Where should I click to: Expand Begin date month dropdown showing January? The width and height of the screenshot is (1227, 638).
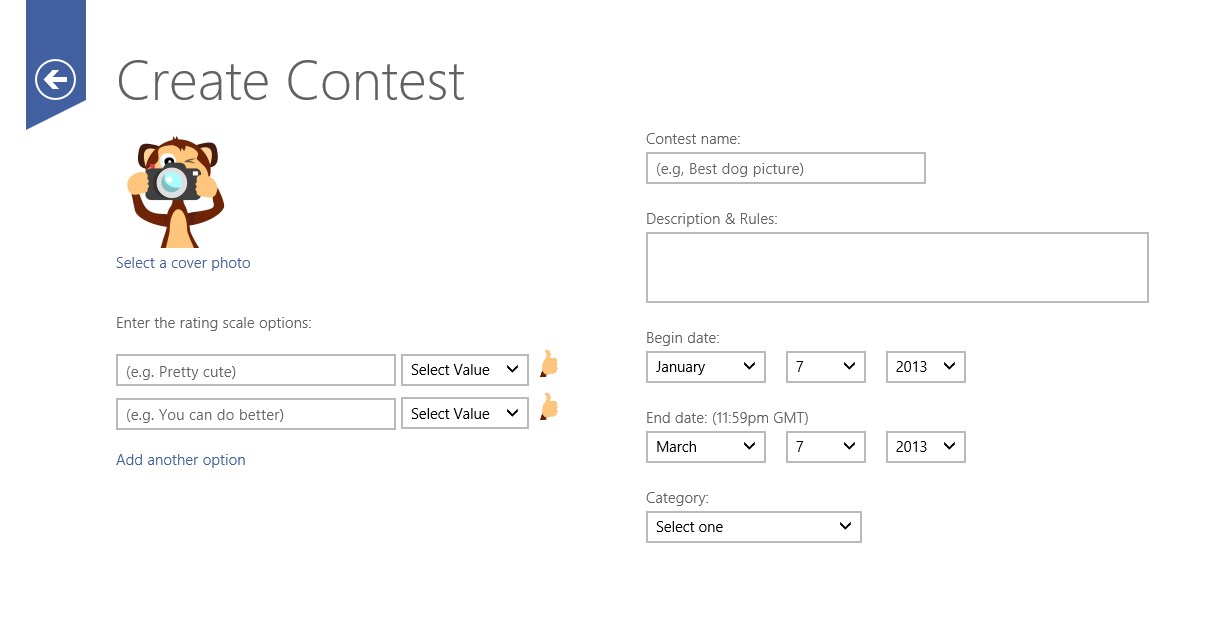pos(706,367)
